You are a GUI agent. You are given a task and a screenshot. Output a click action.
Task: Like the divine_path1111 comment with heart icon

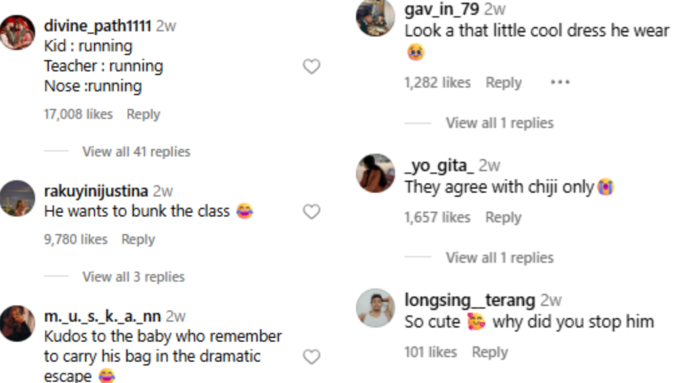[311, 66]
